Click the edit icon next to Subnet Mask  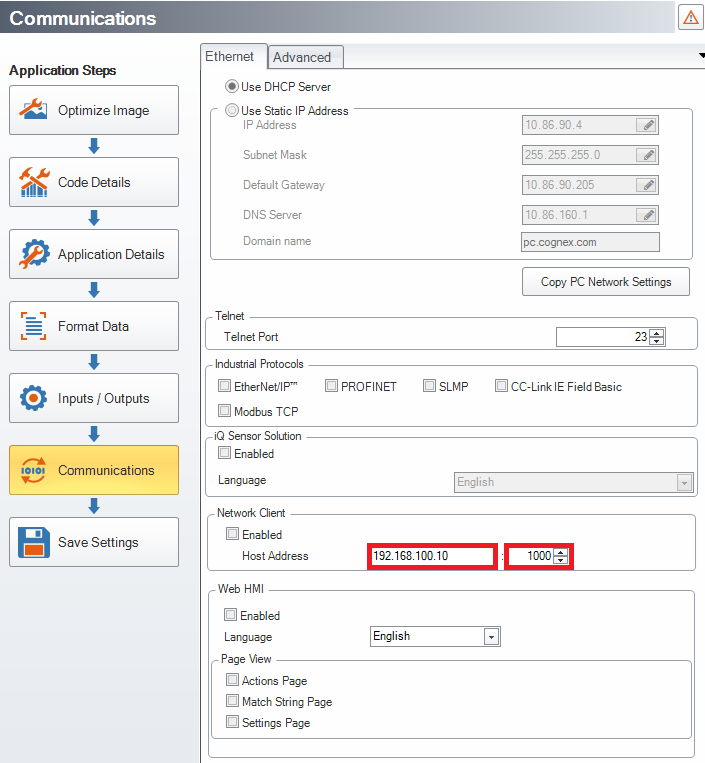[648, 155]
